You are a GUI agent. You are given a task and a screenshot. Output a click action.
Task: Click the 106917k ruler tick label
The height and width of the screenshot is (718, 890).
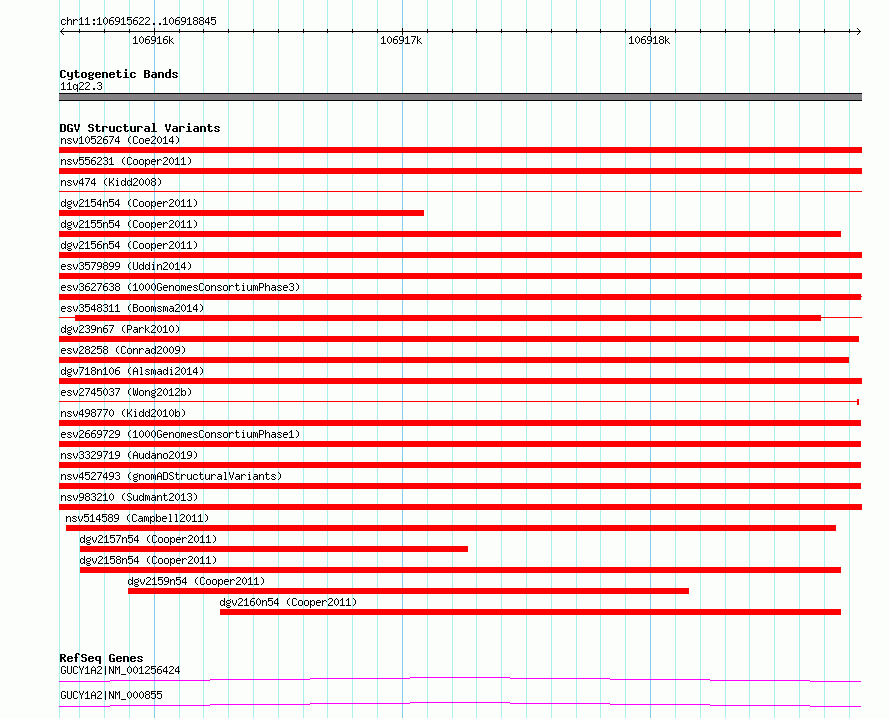(401, 40)
